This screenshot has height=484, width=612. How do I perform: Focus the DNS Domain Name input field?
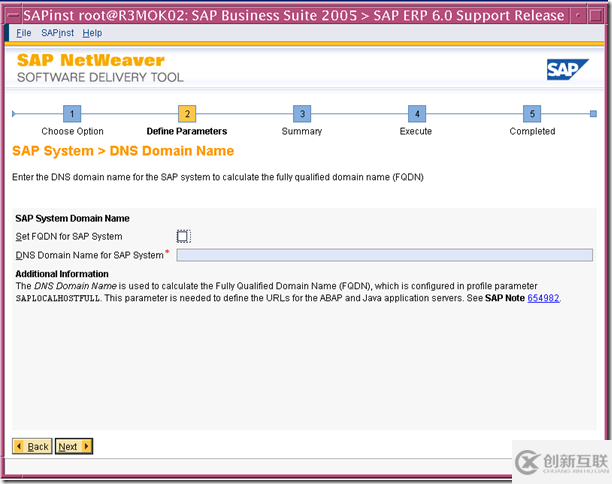[x=384, y=255]
